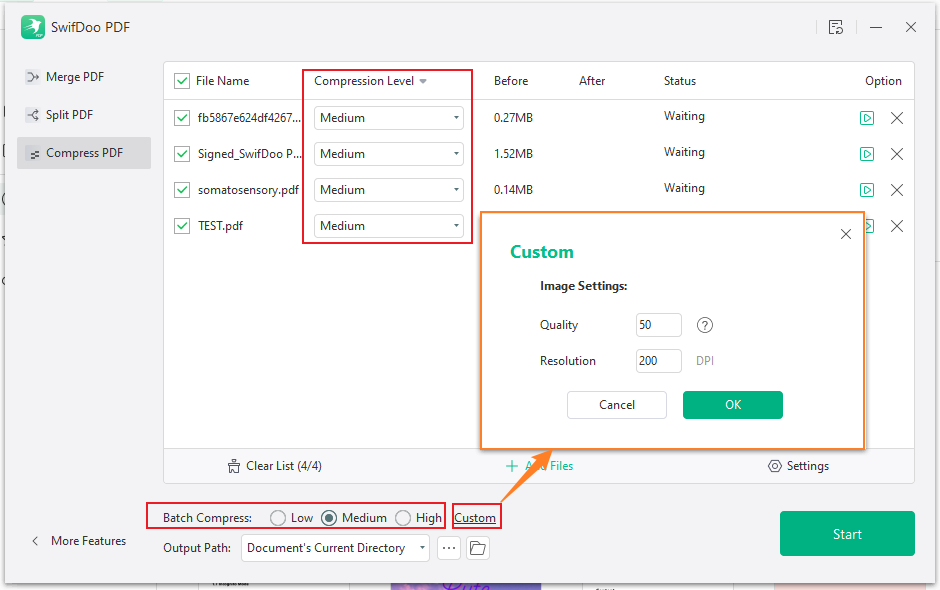The width and height of the screenshot is (940, 590).
Task: Select the Split PDF tool icon
Action: coord(31,114)
